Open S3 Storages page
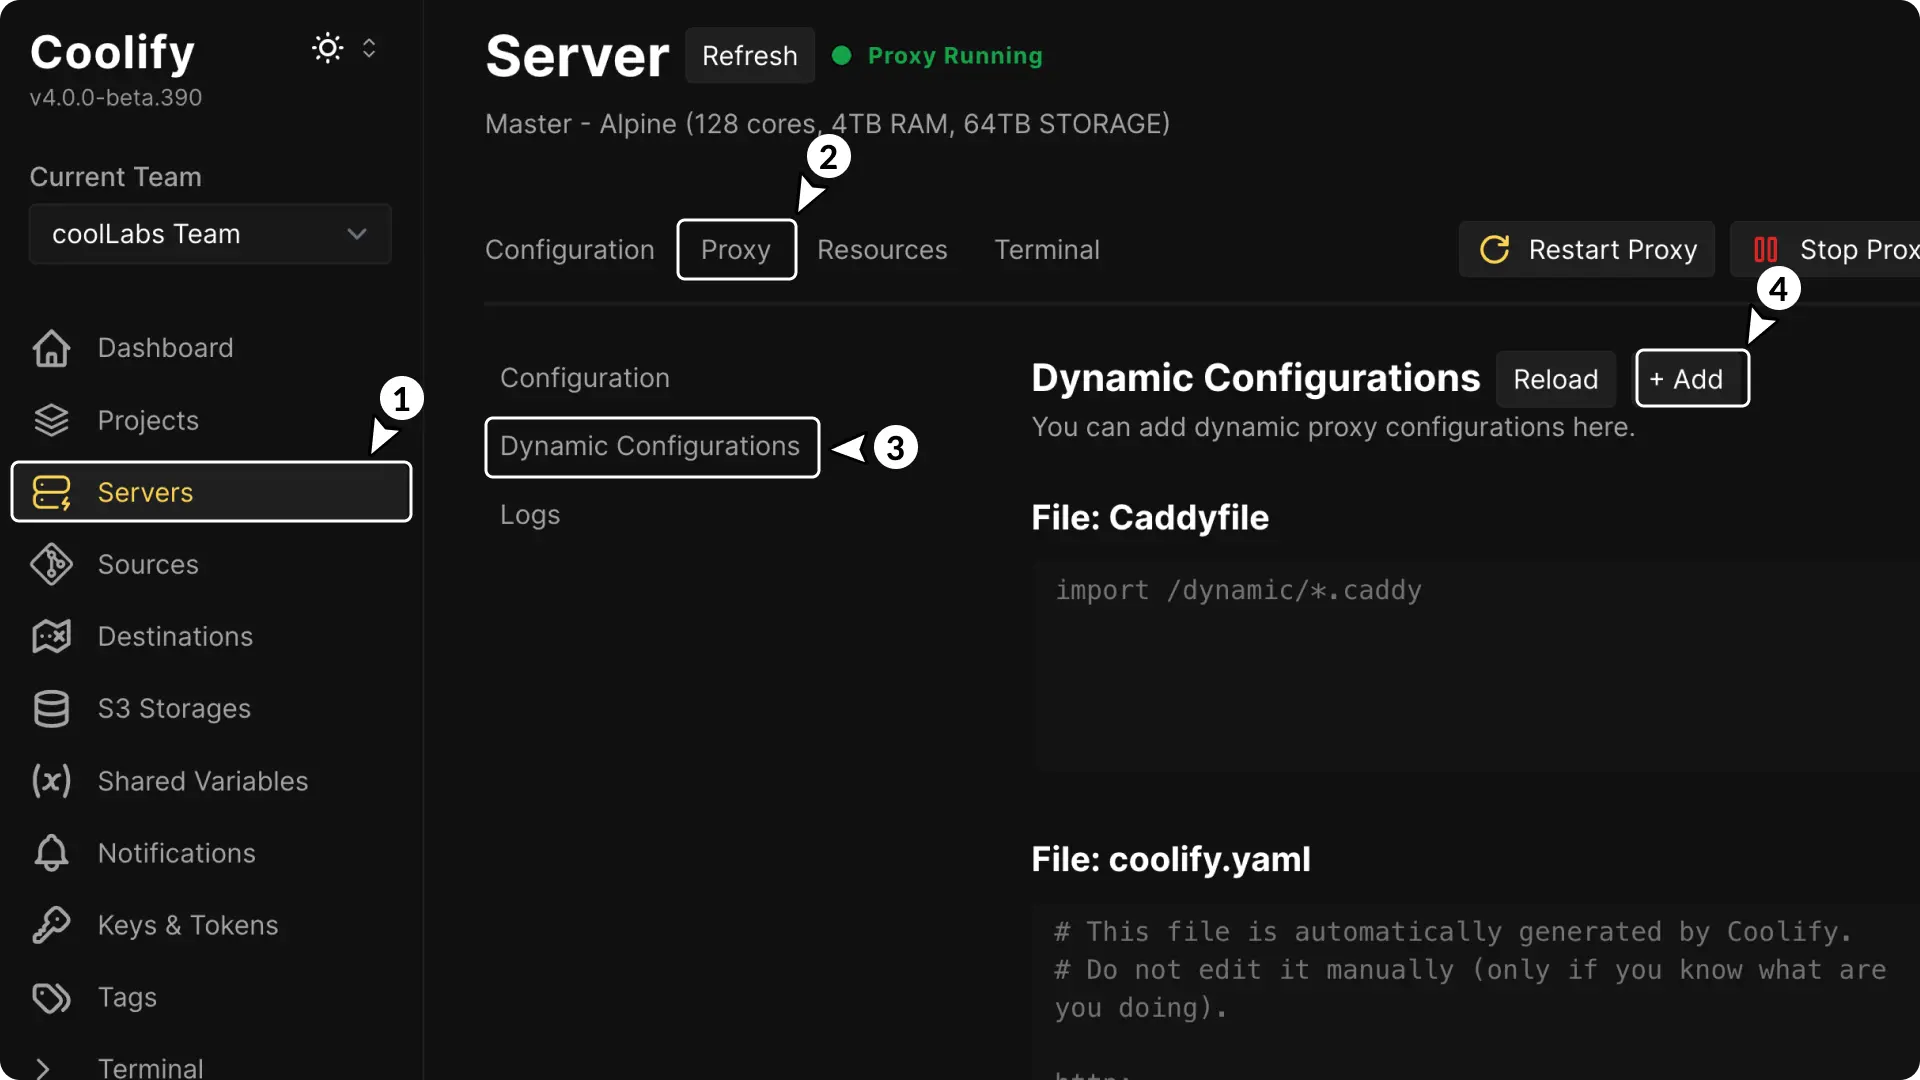The height and width of the screenshot is (1080, 1920). (x=174, y=708)
